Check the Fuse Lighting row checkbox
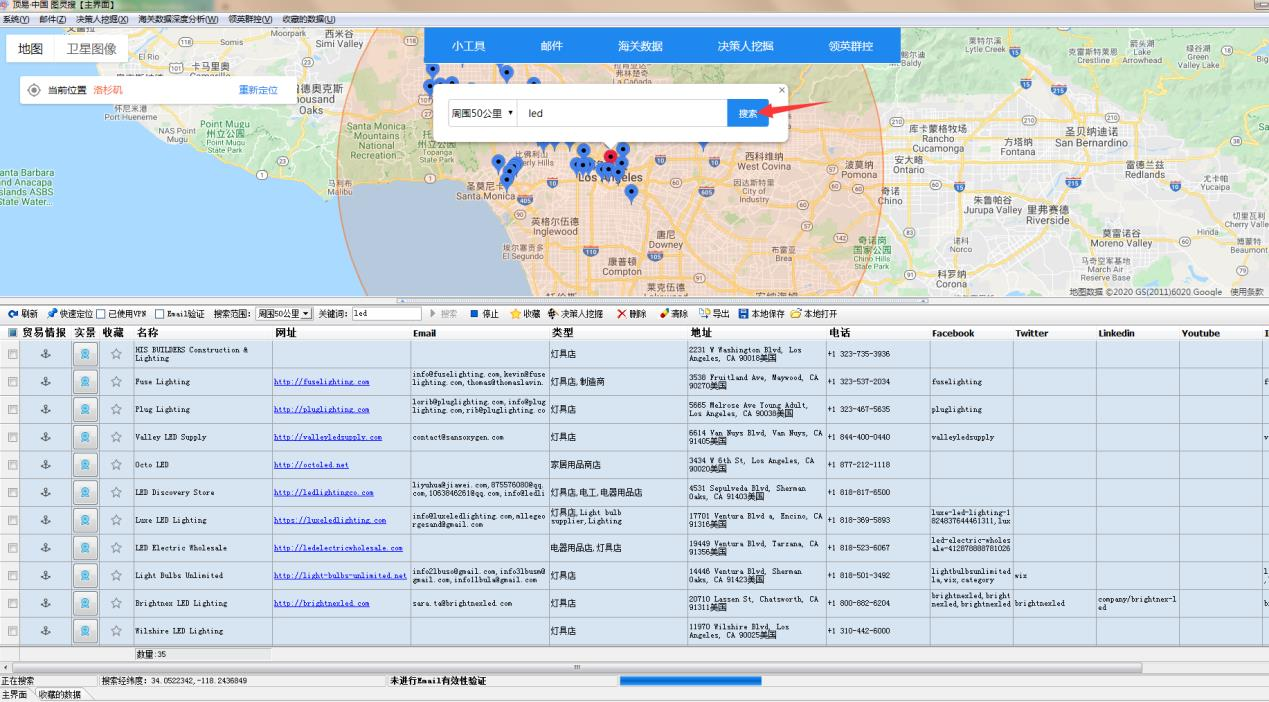1269x702 pixels. click(x=12, y=381)
